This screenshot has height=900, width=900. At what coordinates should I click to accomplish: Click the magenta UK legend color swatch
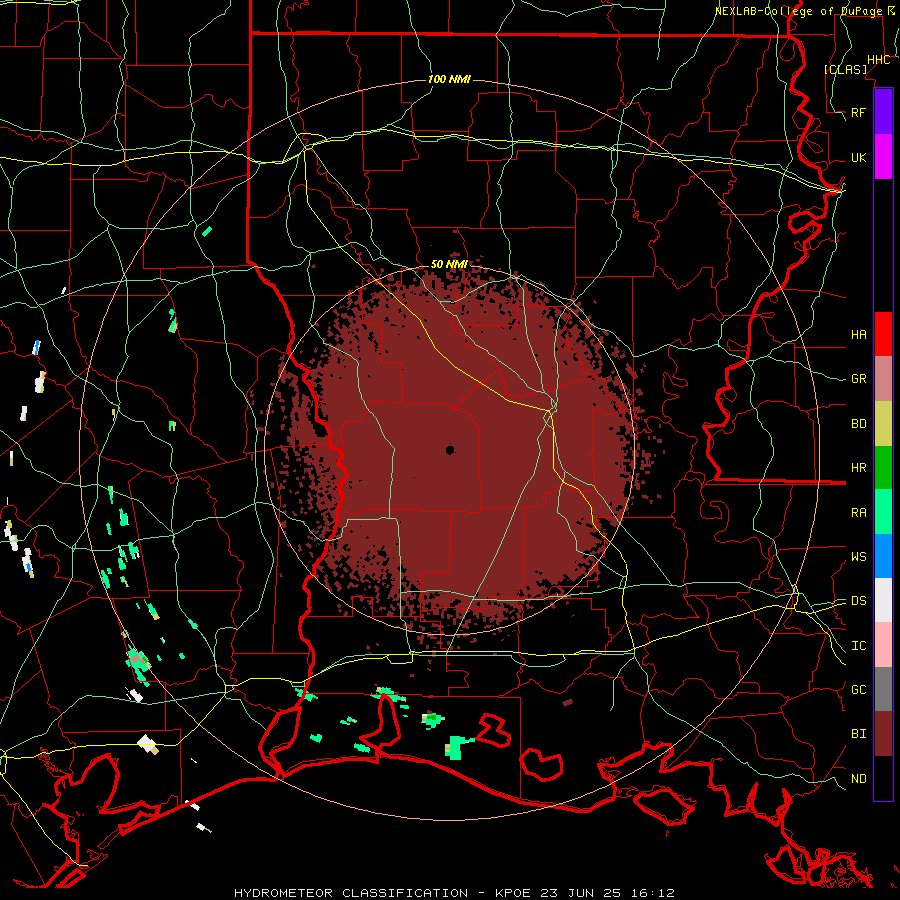tap(883, 157)
